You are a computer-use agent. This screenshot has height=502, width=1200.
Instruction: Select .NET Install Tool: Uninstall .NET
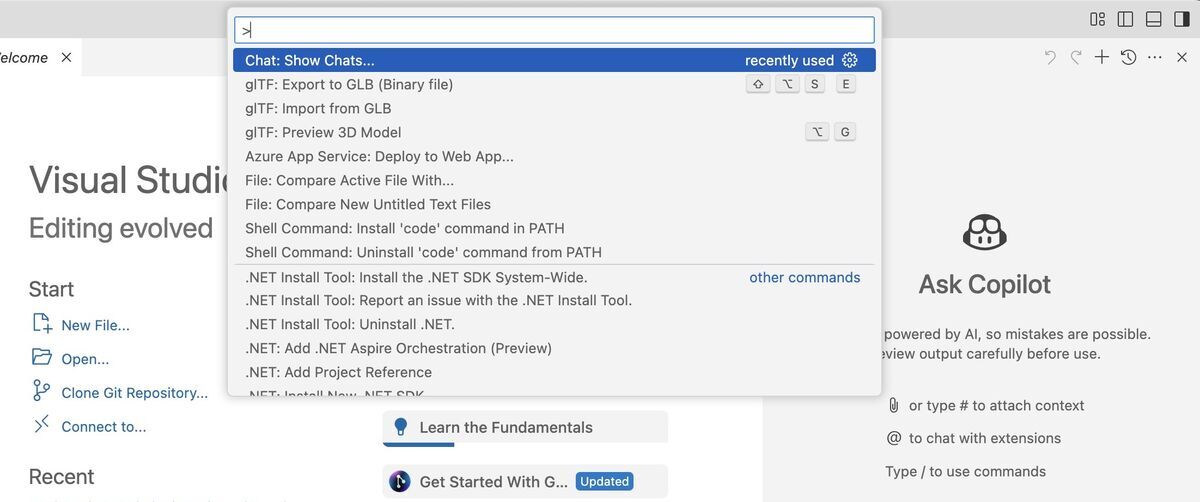click(554, 324)
